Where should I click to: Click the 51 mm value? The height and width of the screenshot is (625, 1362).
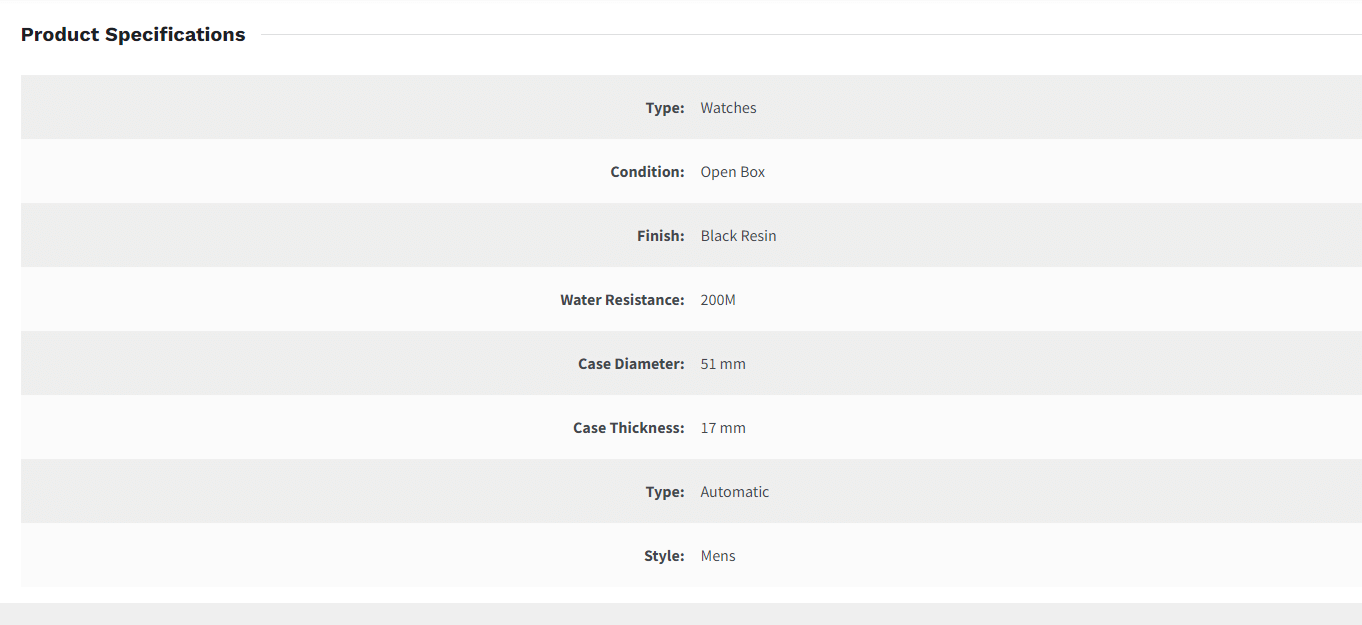(723, 364)
